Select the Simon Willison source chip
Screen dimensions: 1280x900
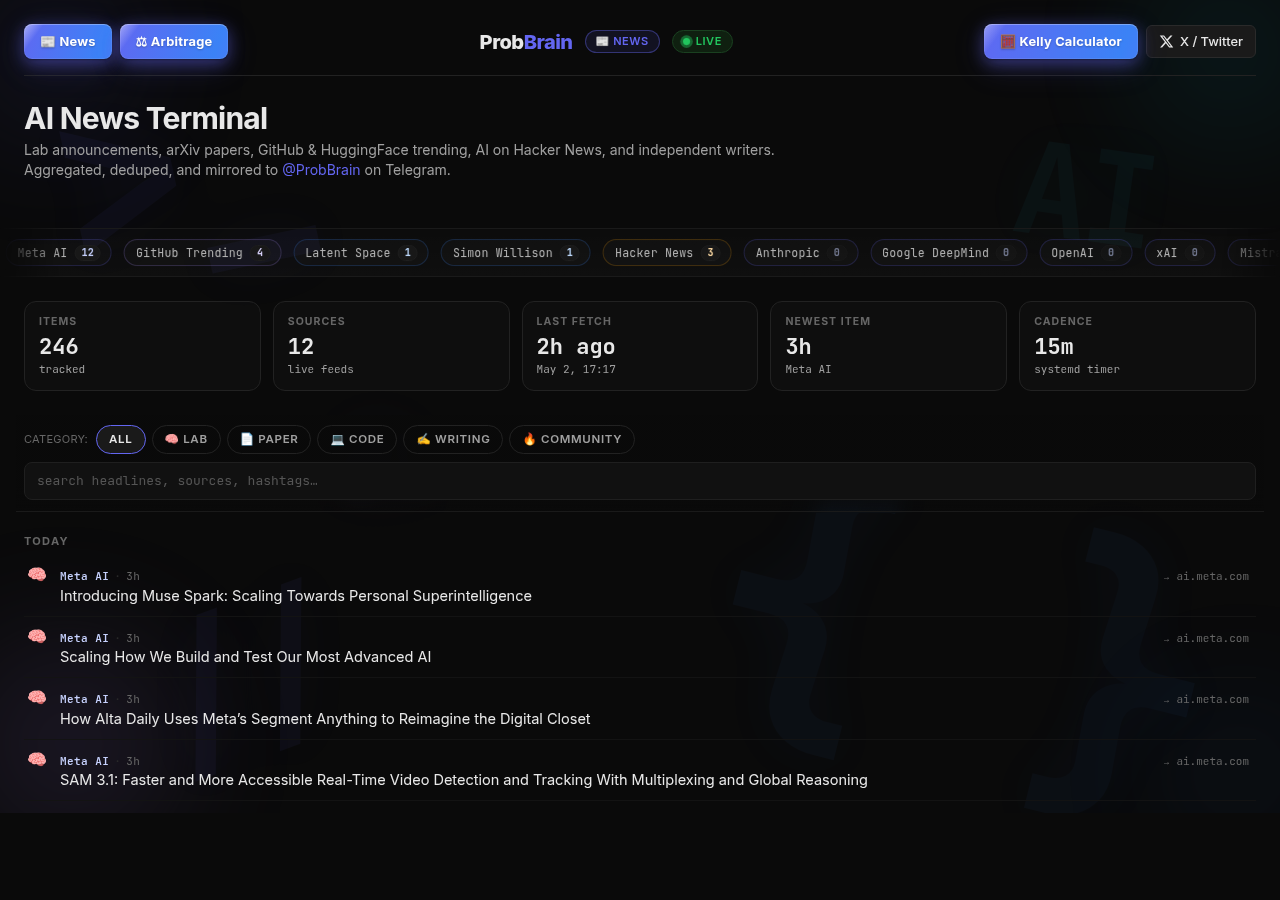click(515, 253)
